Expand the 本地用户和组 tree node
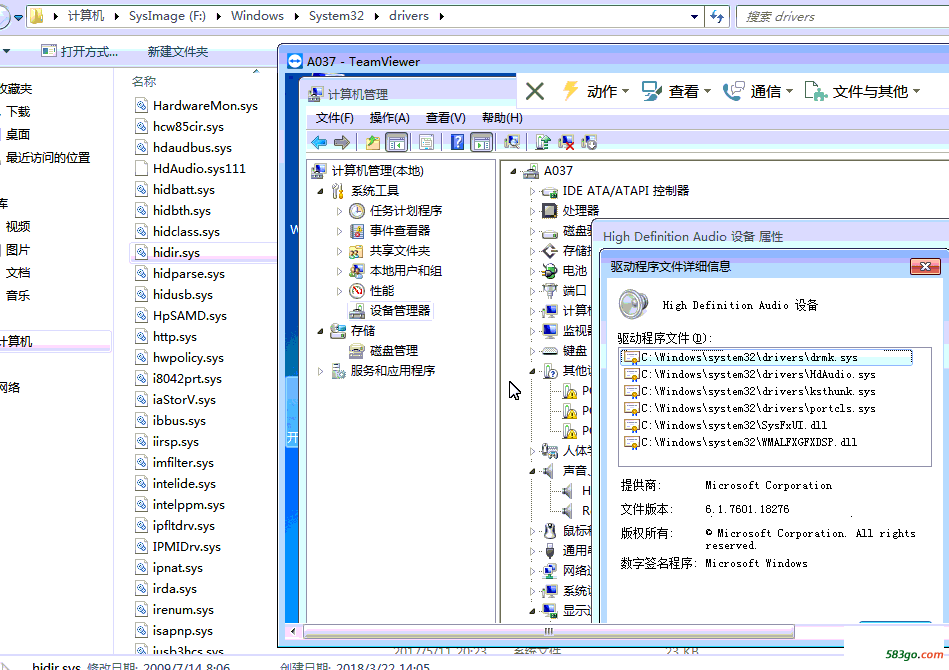Image resolution: width=949 pixels, height=670 pixels. pos(340,271)
